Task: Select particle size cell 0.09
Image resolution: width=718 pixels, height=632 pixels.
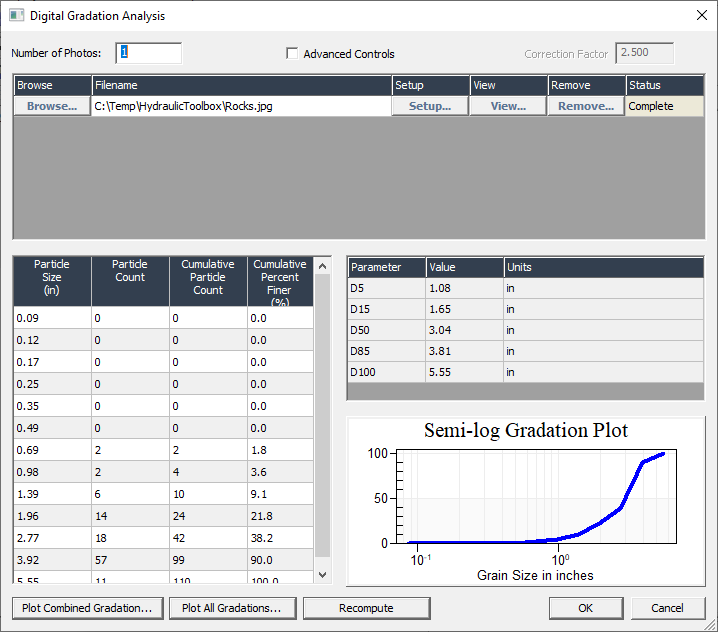Action: 52,318
